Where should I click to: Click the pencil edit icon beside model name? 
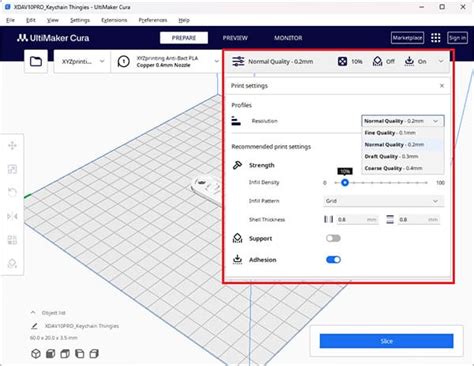(34, 326)
